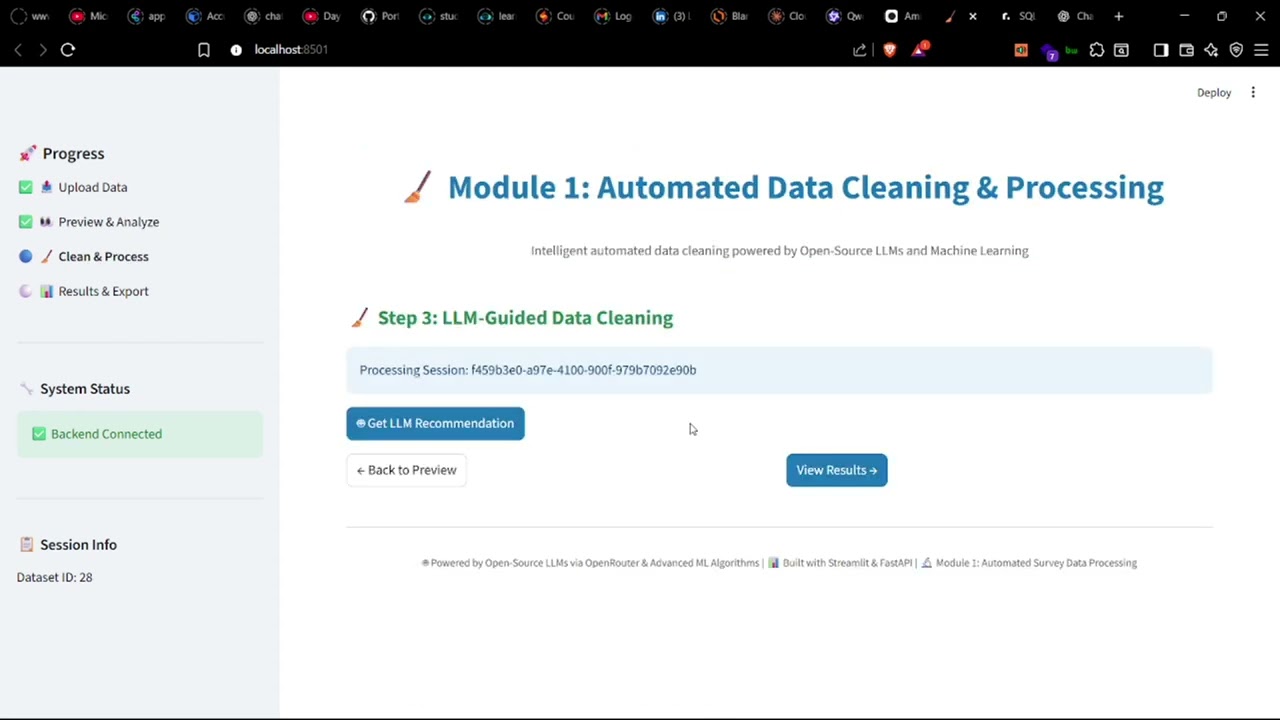1280x720 pixels.
Task: Click the Processing Session ID banner
Action: point(779,370)
